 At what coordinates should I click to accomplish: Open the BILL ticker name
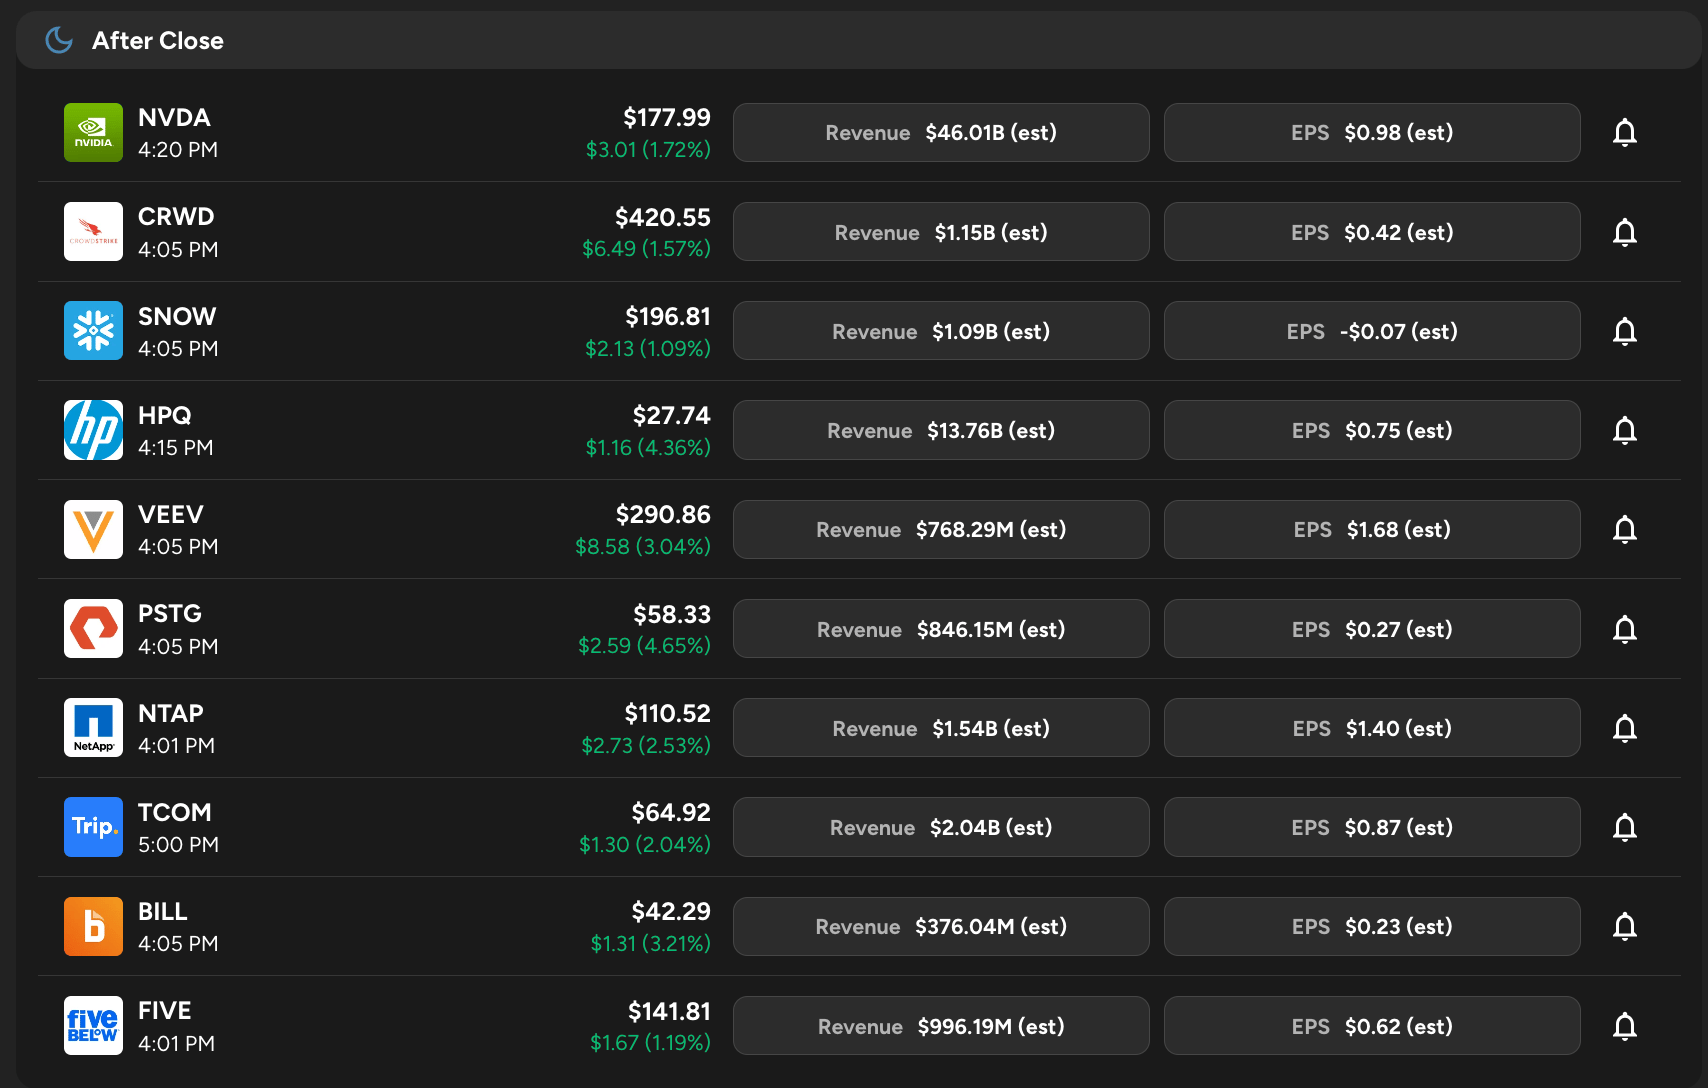click(163, 911)
